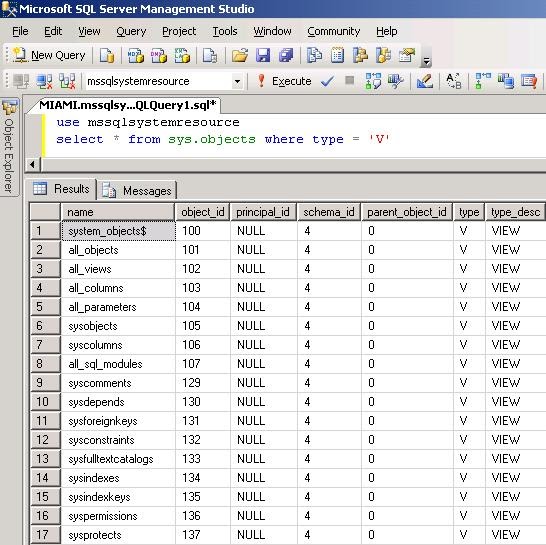
Task: Click the Open File folder icon
Action: [x=240, y=55]
